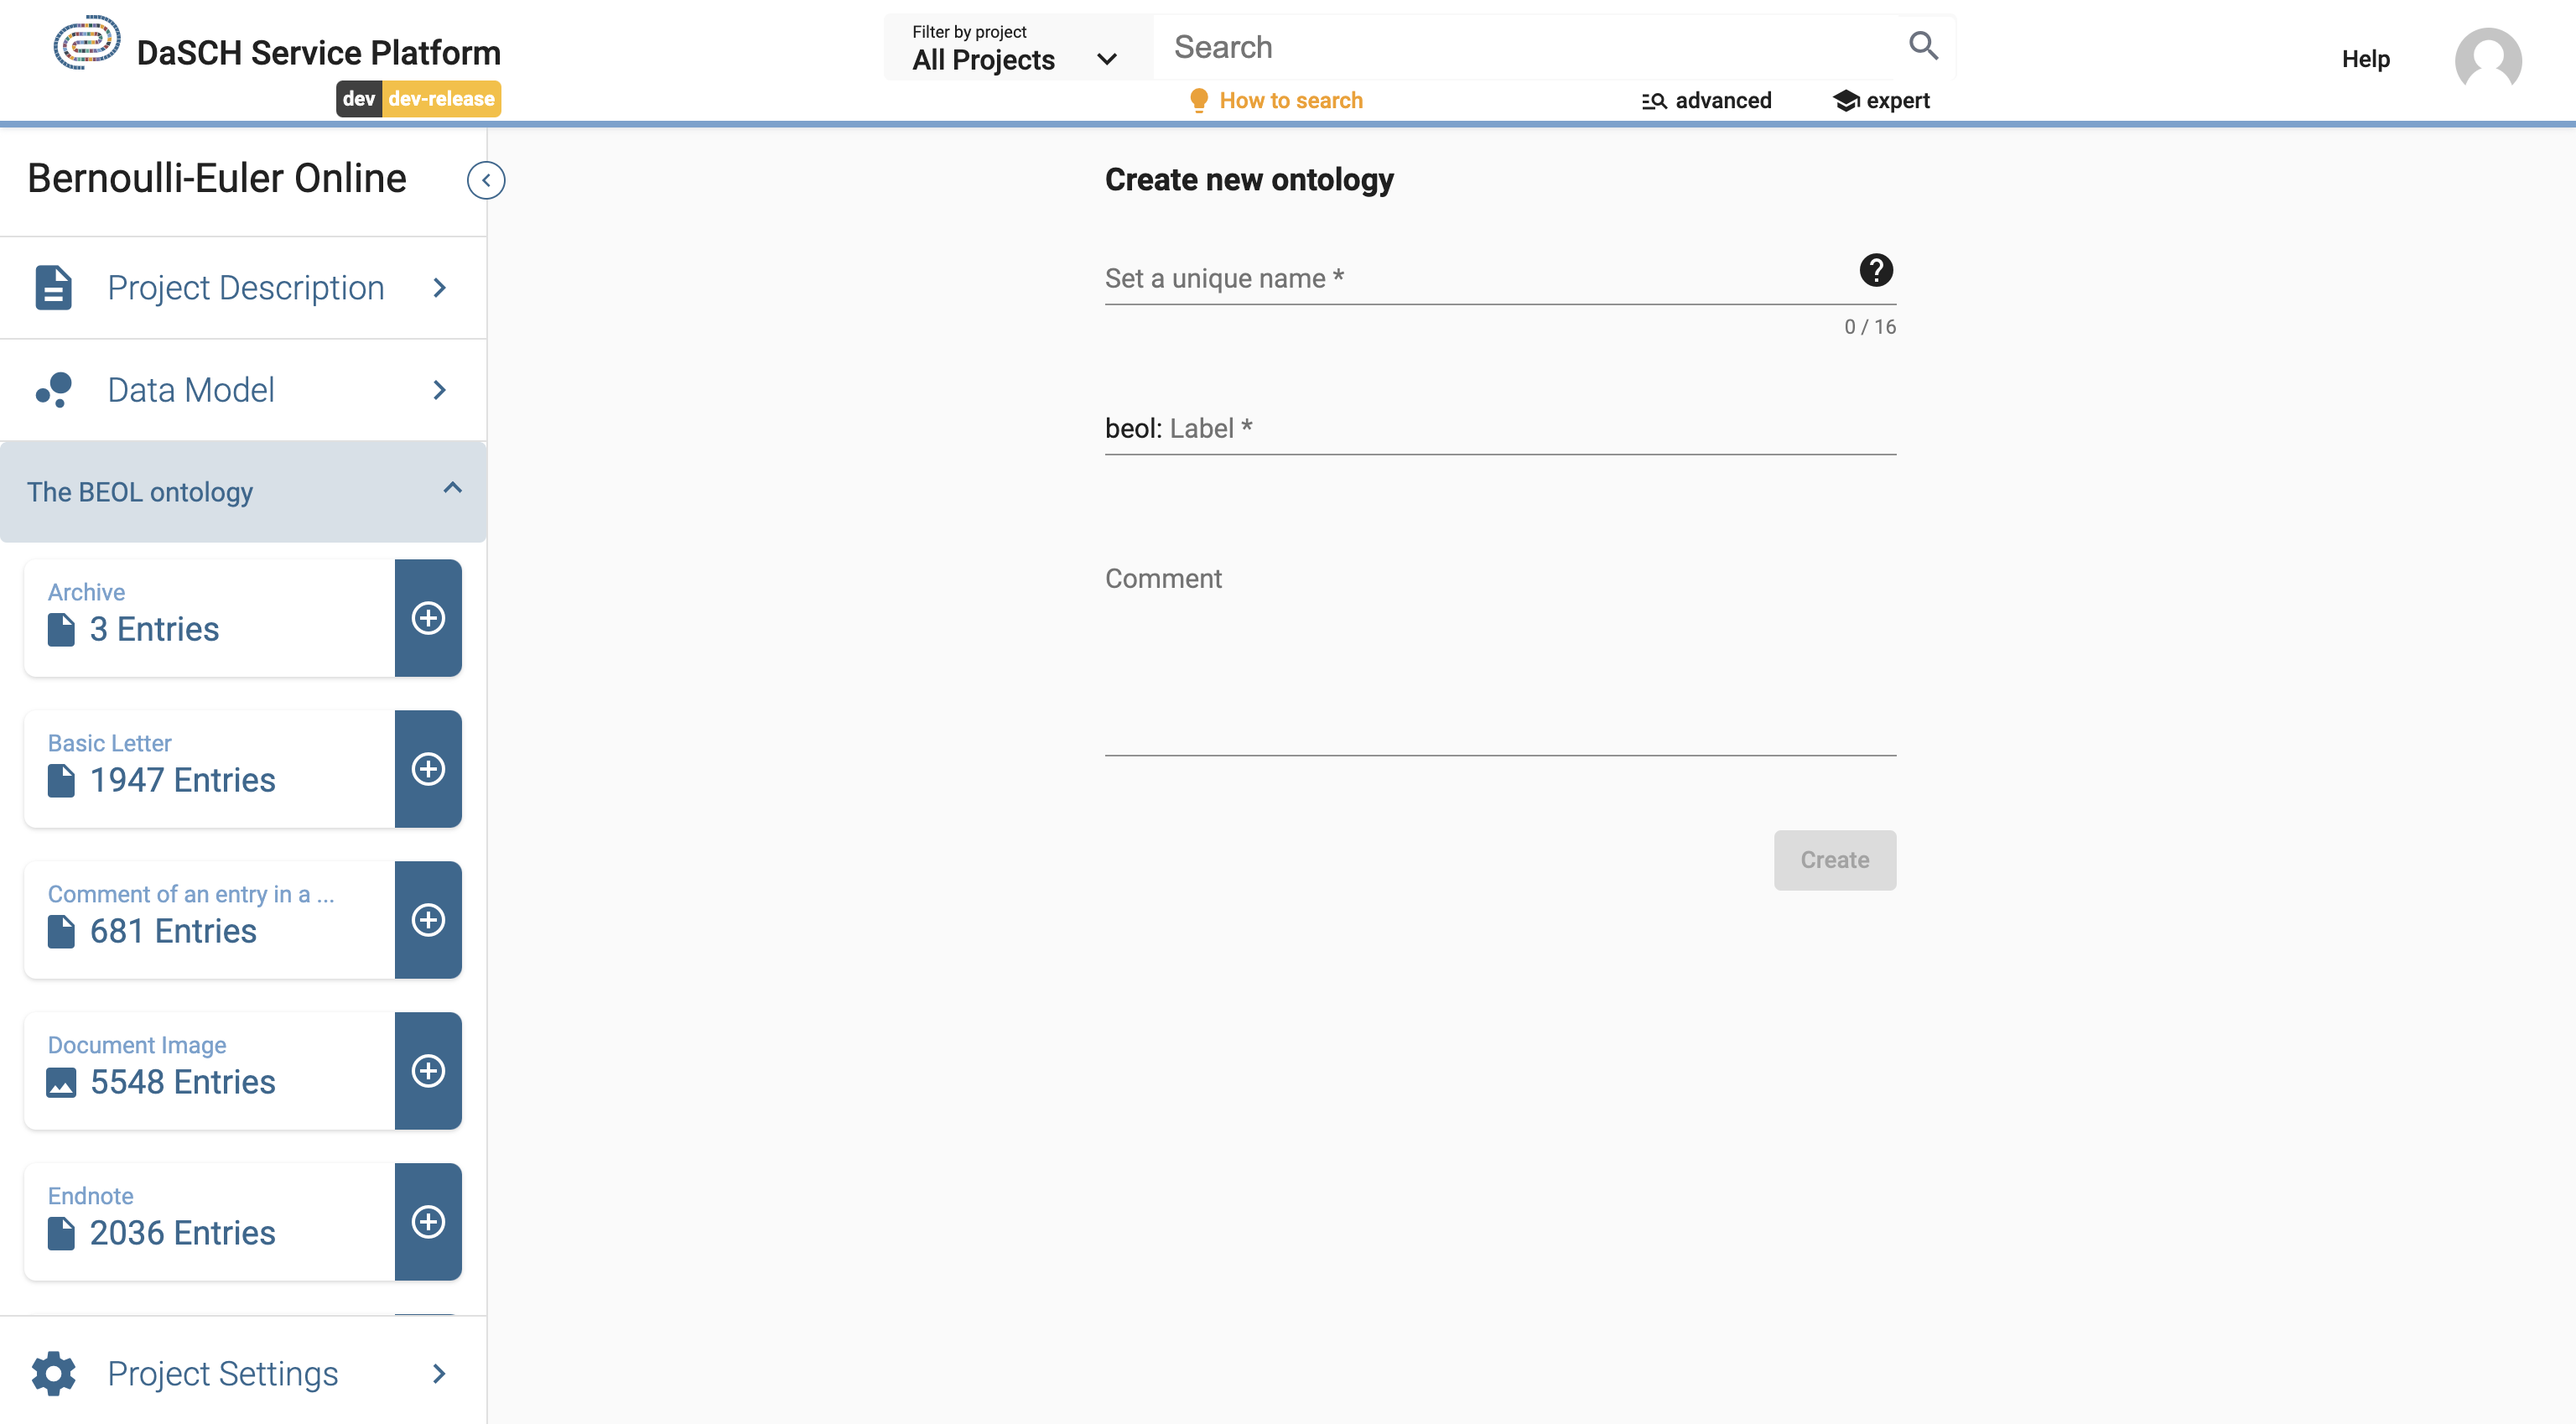
Task: Open the Help menu
Action: pos(2367,60)
